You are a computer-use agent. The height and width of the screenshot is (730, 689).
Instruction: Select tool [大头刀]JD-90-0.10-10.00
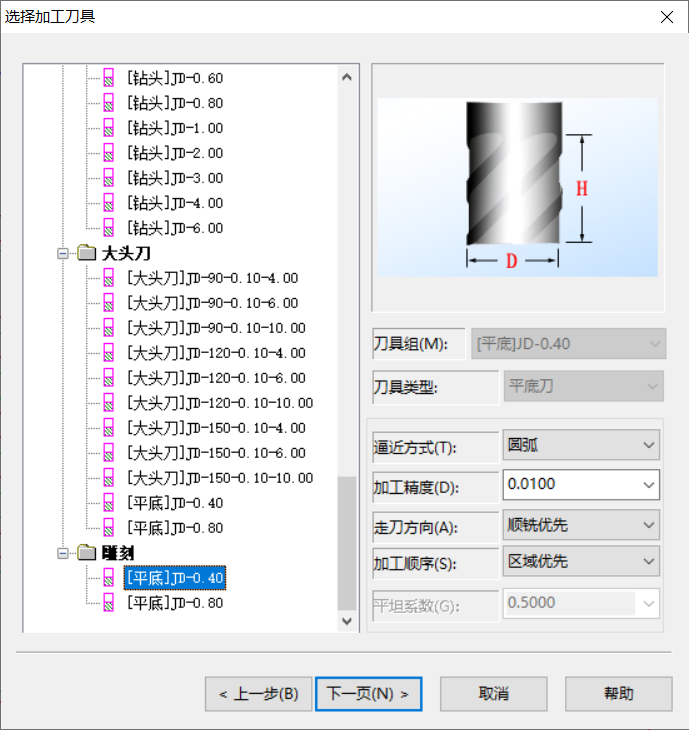pyautogui.click(x=216, y=328)
